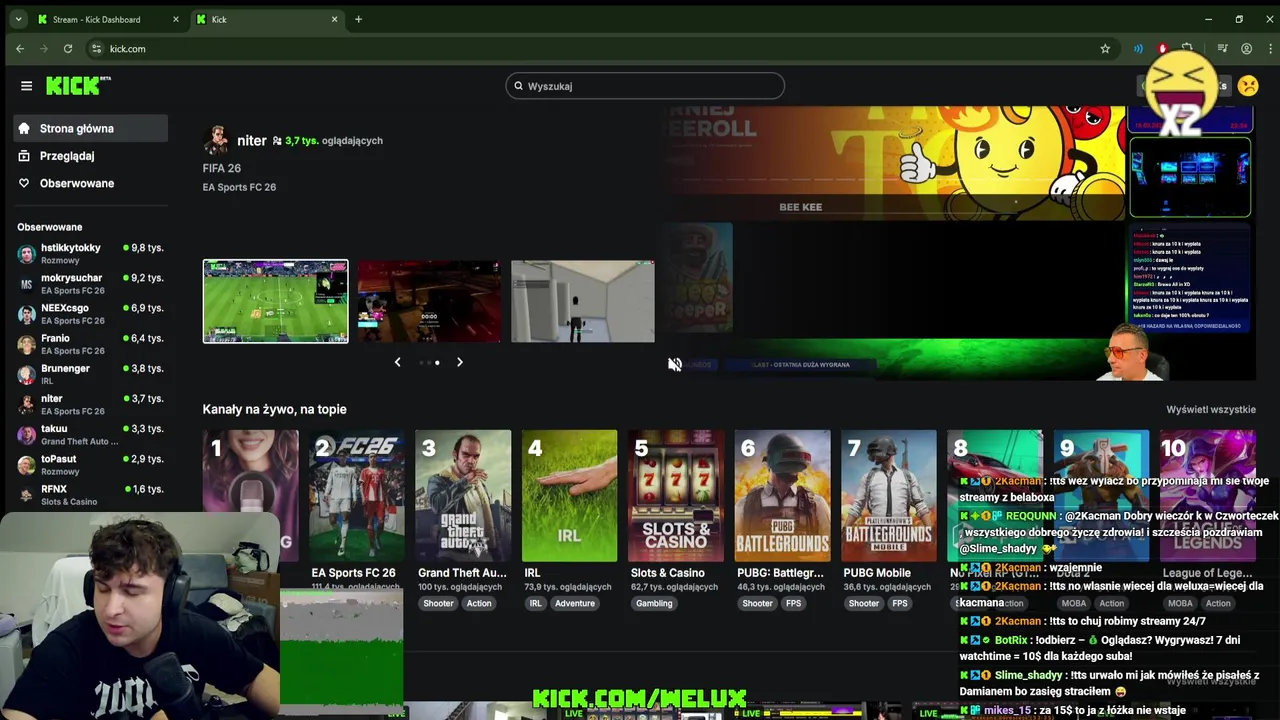The height and width of the screenshot is (720, 1280).
Task: Click the search magnifier icon
Action: pyautogui.click(x=518, y=86)
